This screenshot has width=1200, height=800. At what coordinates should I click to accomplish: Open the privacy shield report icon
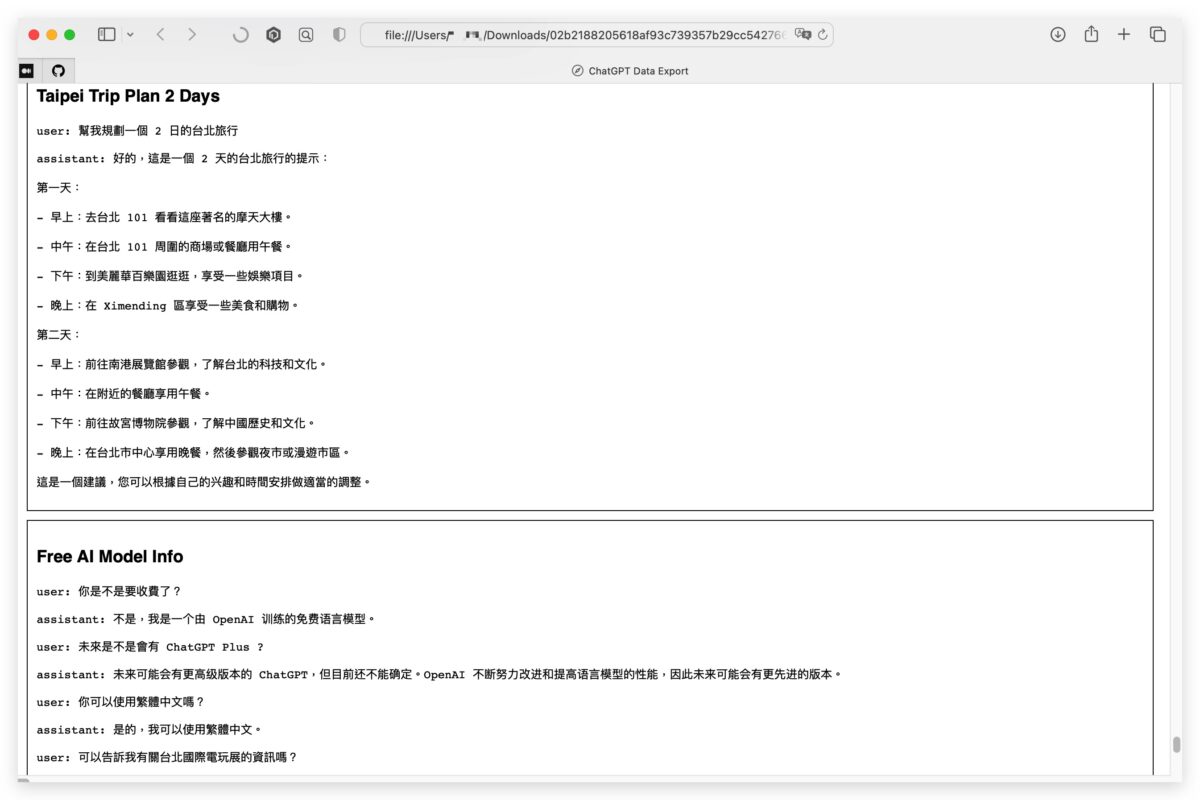[x=339, y=34]
